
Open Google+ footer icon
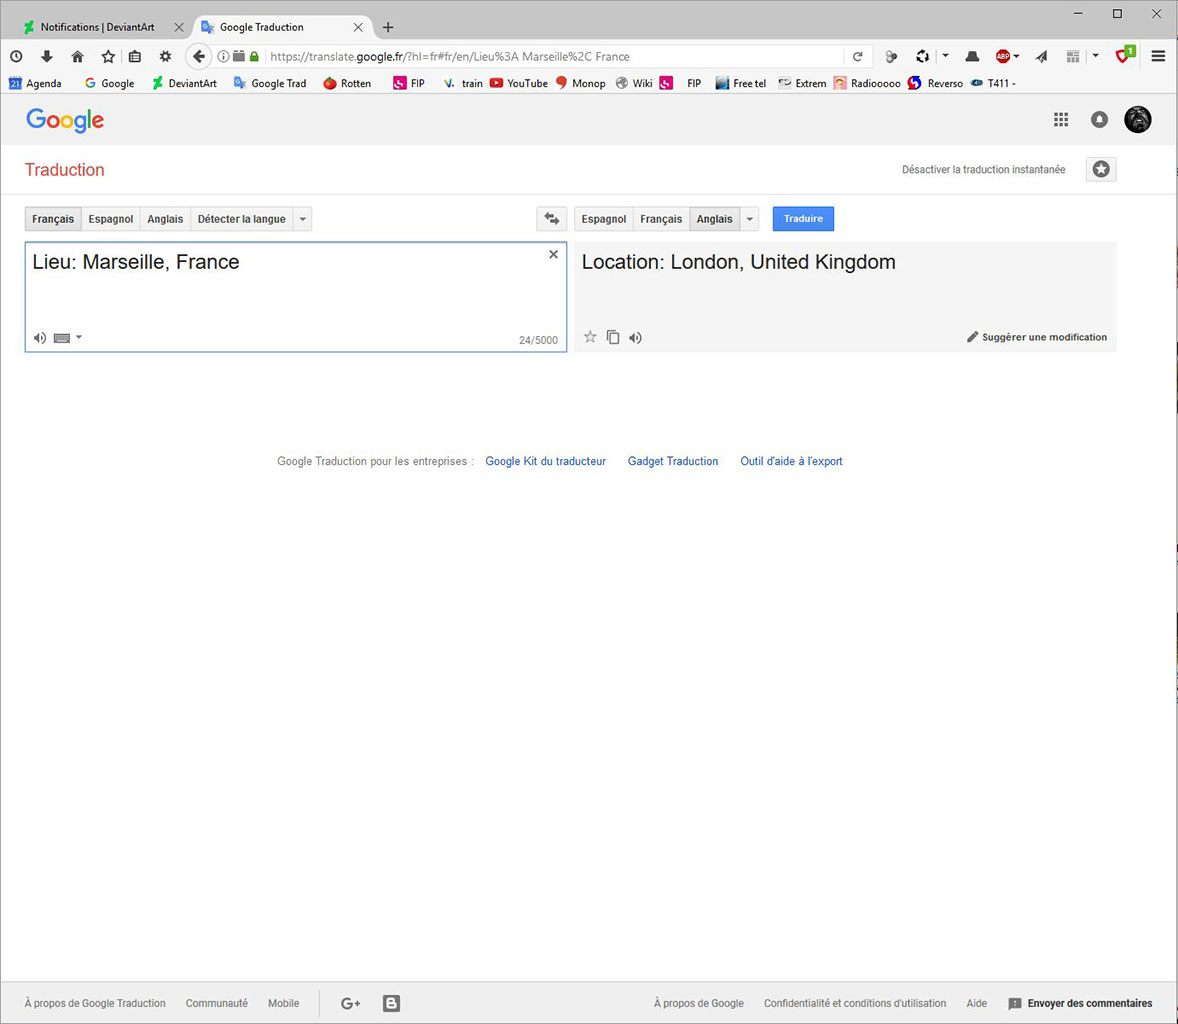[x=350, y=1003]
